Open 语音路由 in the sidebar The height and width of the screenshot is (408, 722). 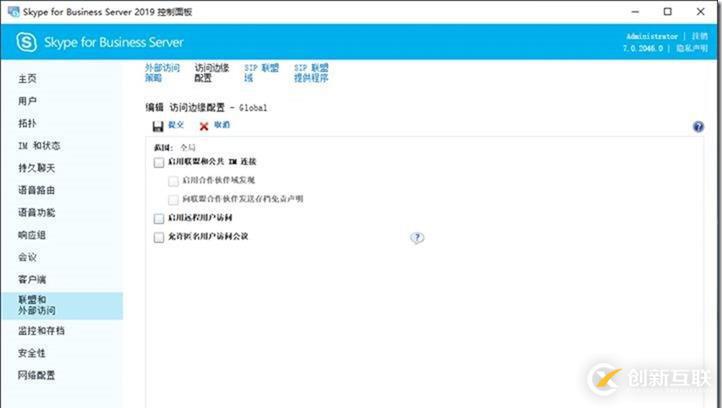coord(36,190)
